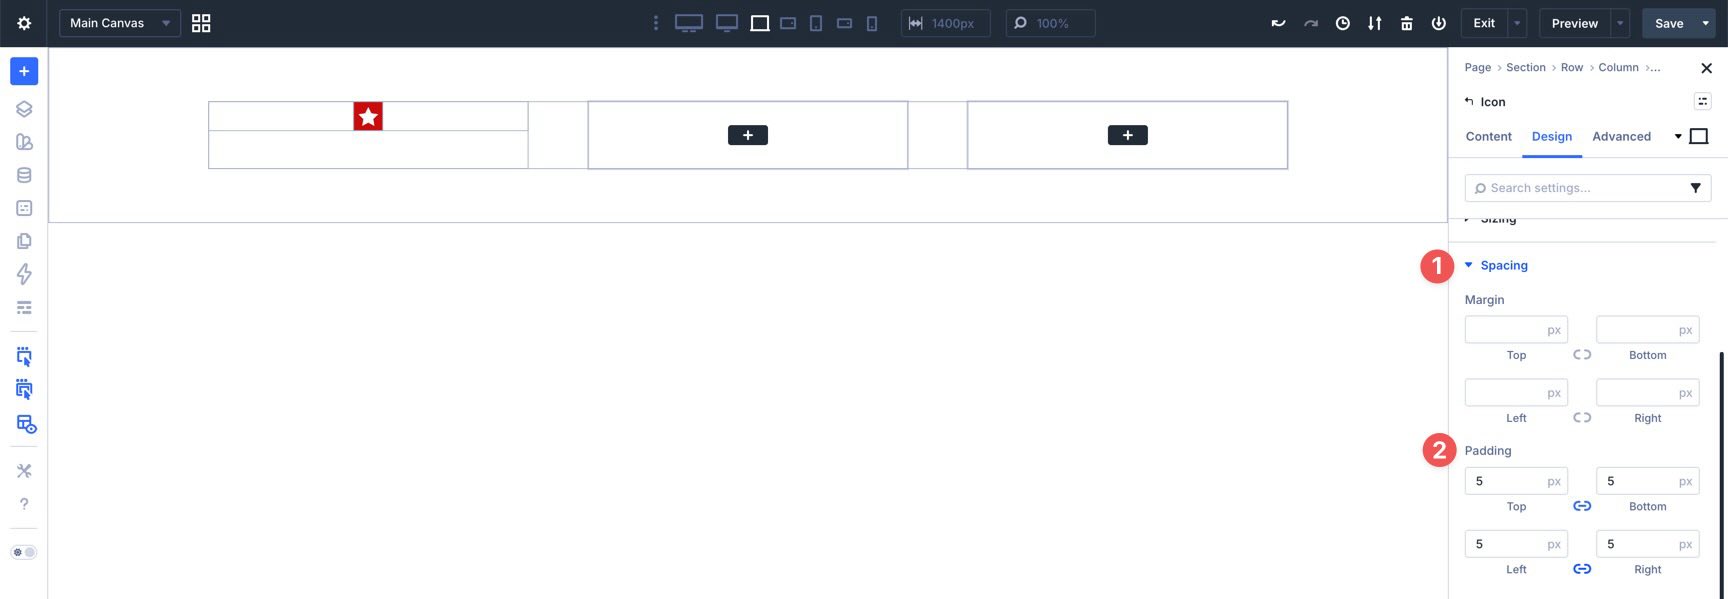1728x599 pixels.
Task: Click the Save button
Action: point(1669,23)
